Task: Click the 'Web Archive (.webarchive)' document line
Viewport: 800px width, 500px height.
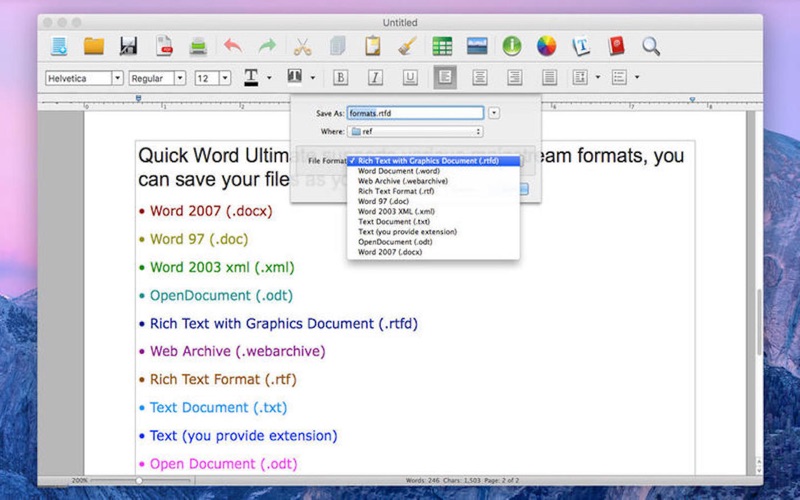Action: (x=237, y=352)
